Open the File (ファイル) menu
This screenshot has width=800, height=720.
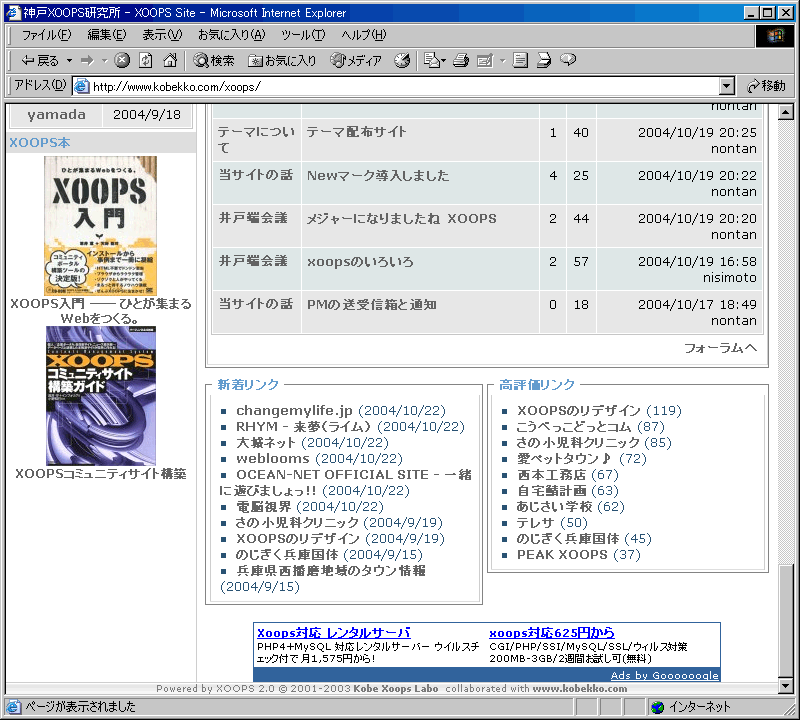tap(46, 35)
